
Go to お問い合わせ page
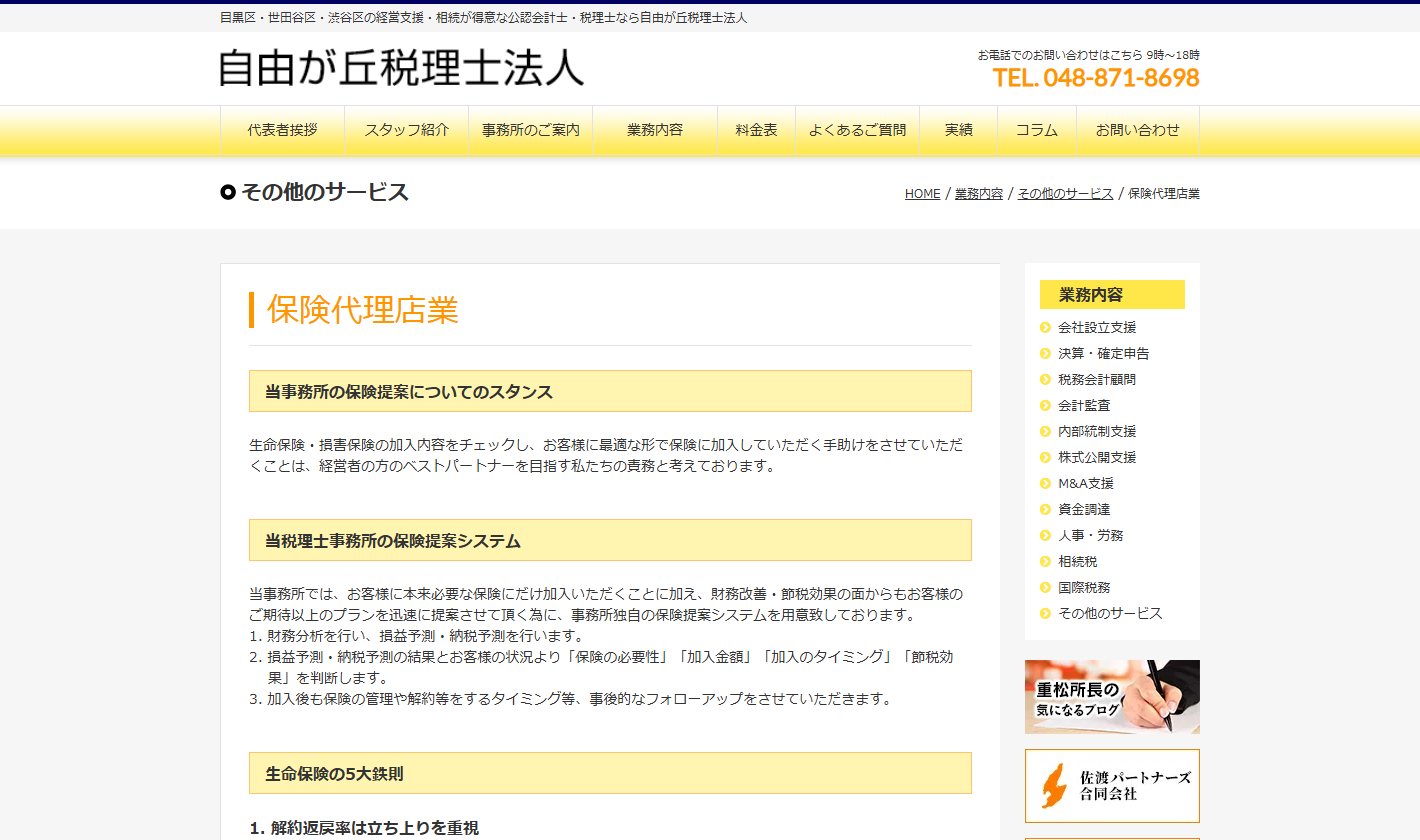click(1138, 130)
